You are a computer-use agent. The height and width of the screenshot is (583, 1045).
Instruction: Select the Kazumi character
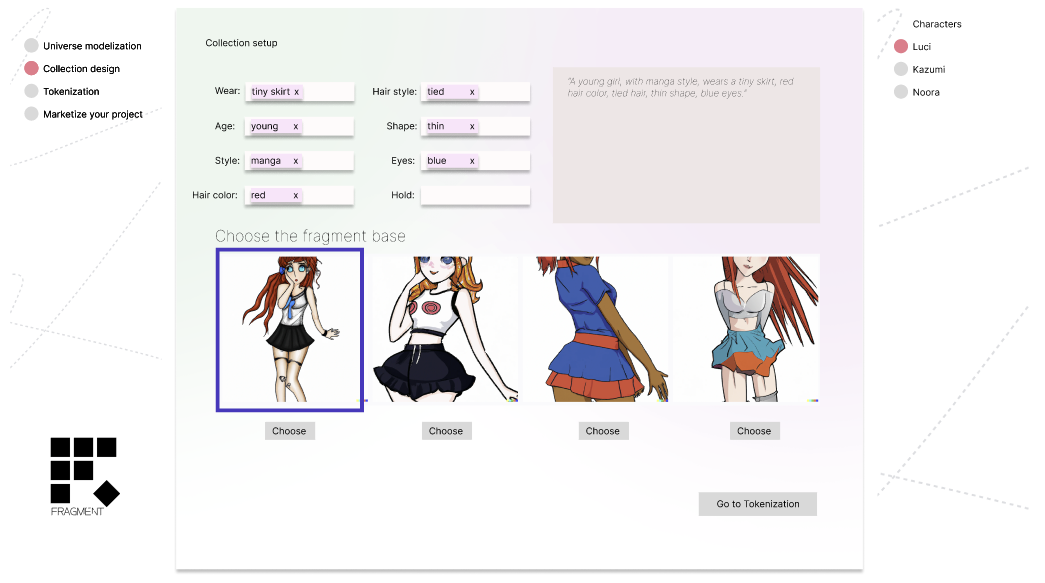click(927, 70)
